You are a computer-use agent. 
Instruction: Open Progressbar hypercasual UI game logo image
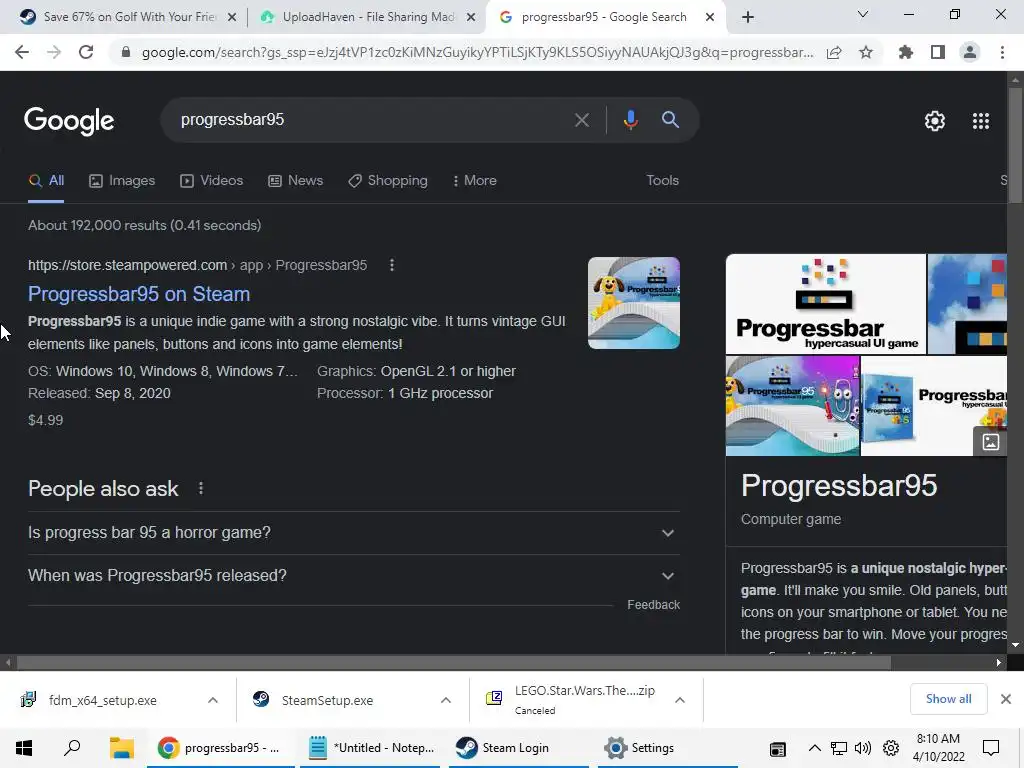tap(825, 304)
